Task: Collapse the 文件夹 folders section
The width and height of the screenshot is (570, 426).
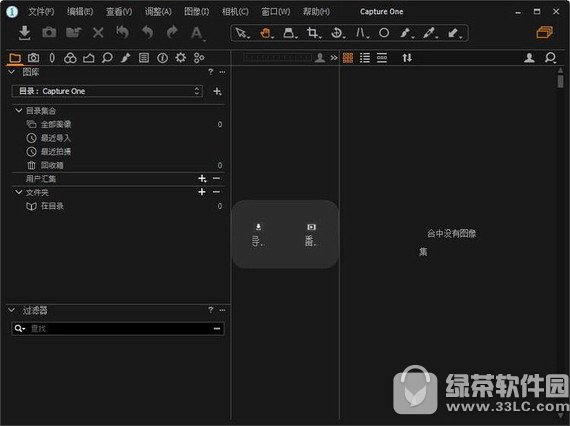Action: (19, 192)
